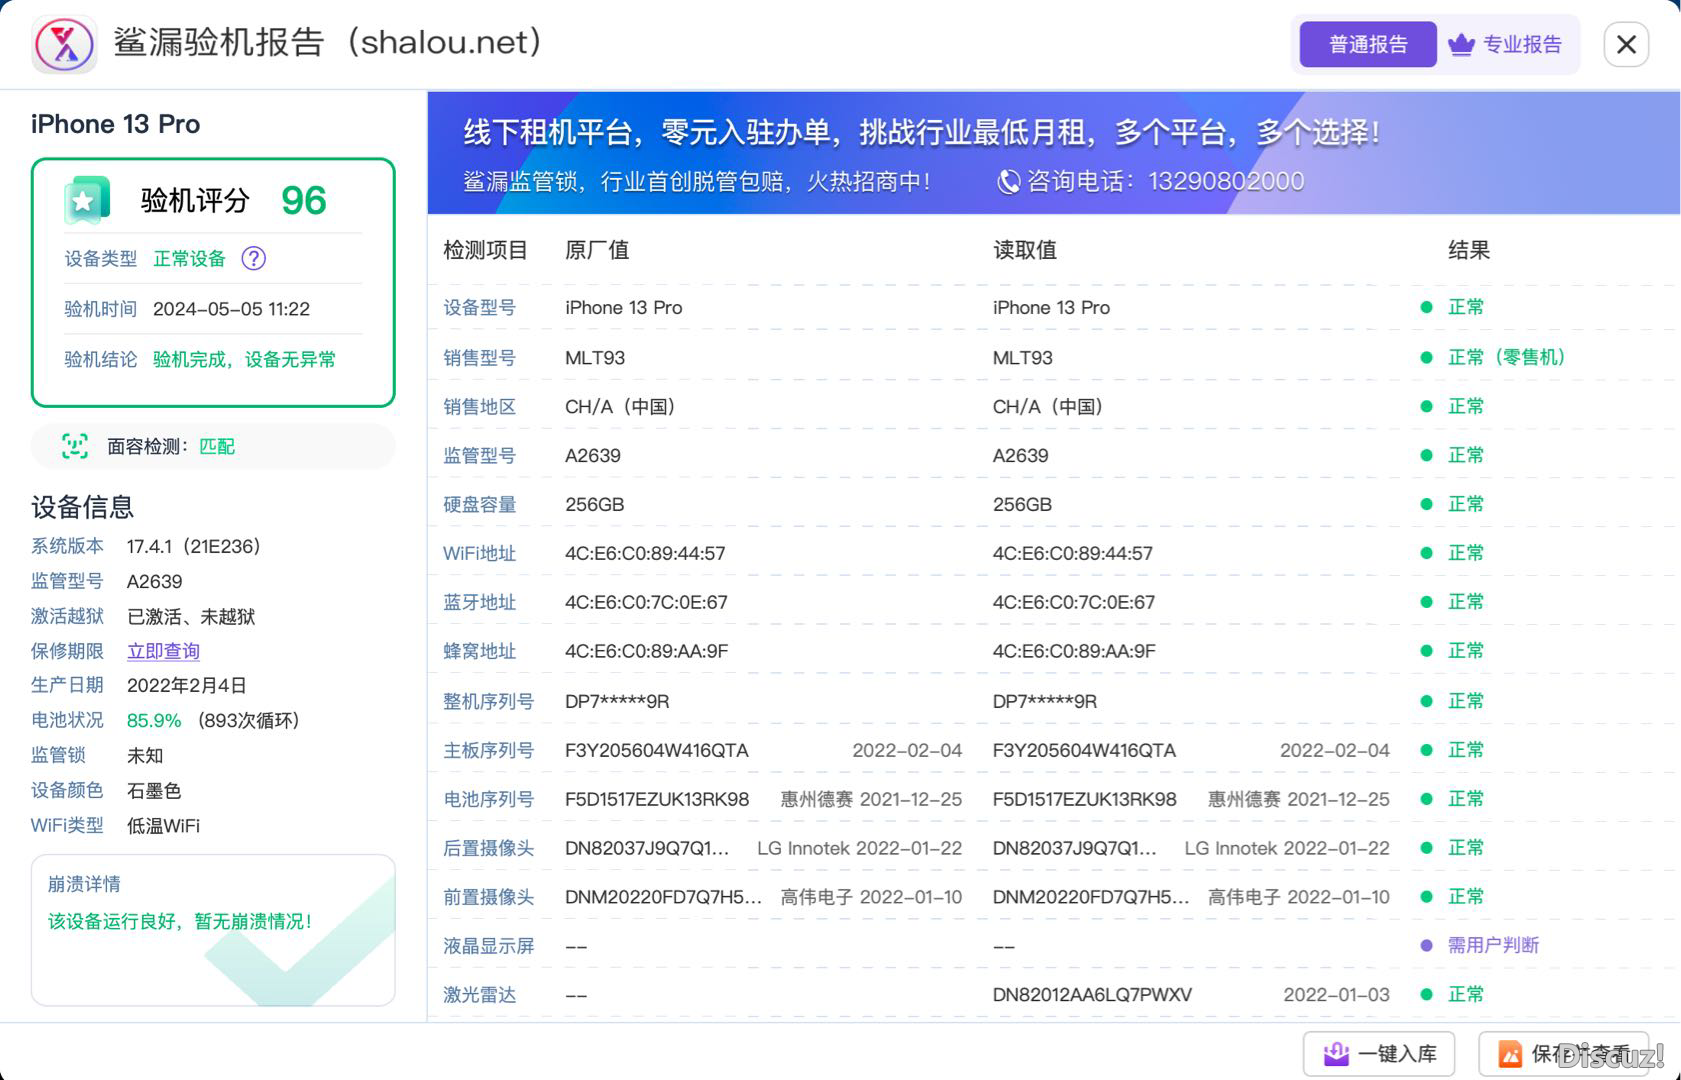Click the orange save image icon
The width and height of the screenshot is (1681, 1080).
tap(1510, 1054)
